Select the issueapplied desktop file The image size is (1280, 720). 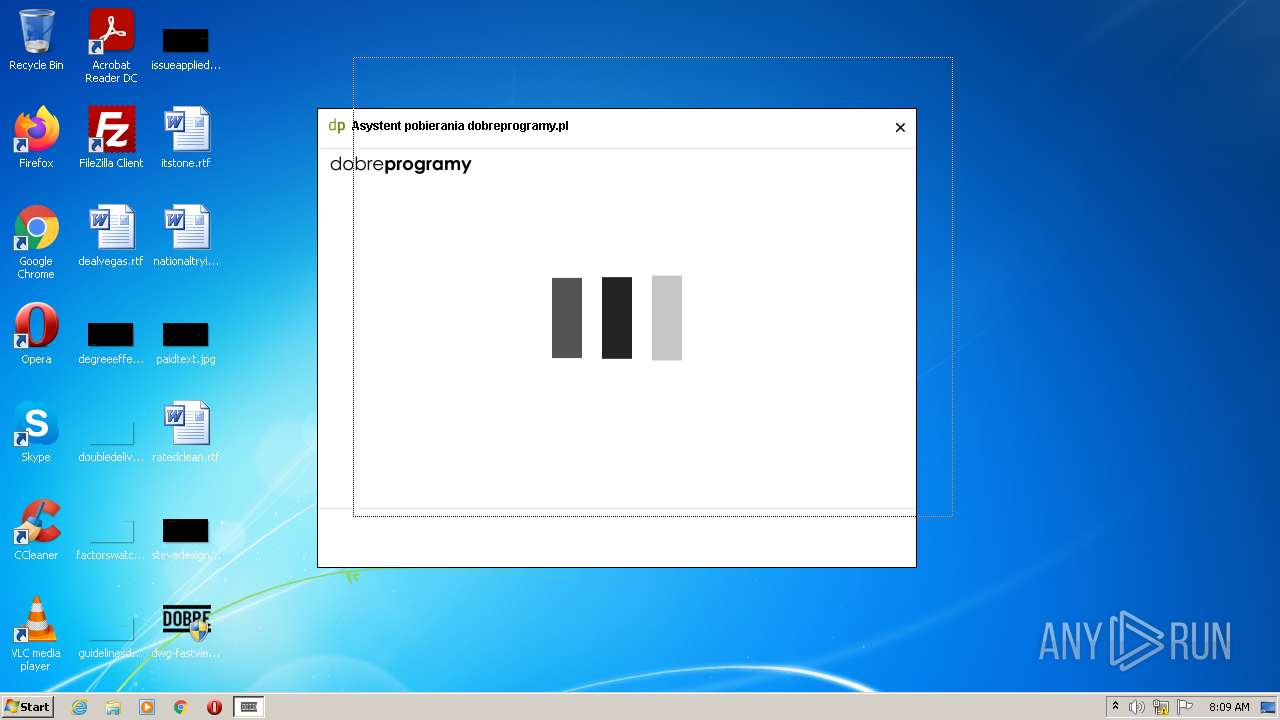pos(186,47)
